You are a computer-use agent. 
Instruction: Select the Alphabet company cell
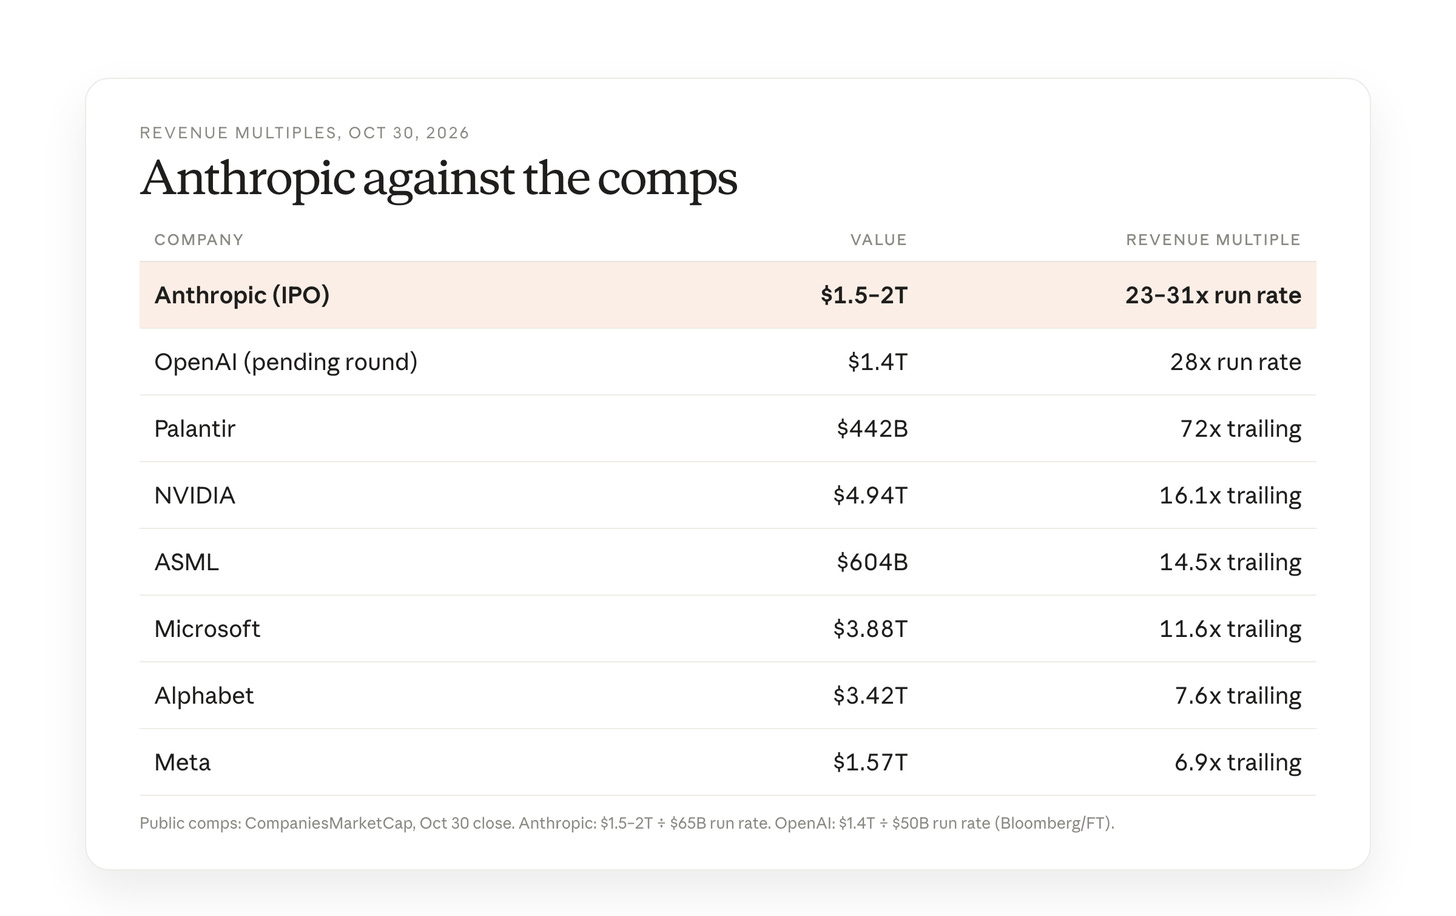coord(204,696)
